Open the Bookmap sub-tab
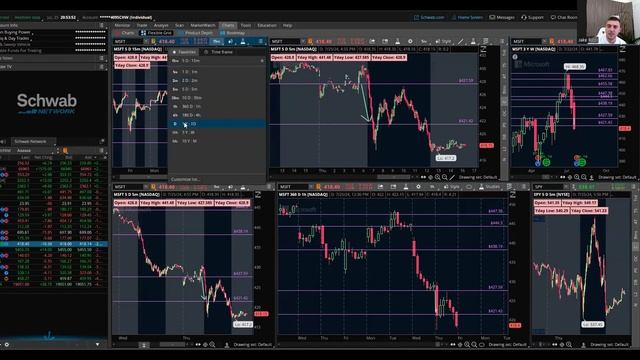 (233, 33)
